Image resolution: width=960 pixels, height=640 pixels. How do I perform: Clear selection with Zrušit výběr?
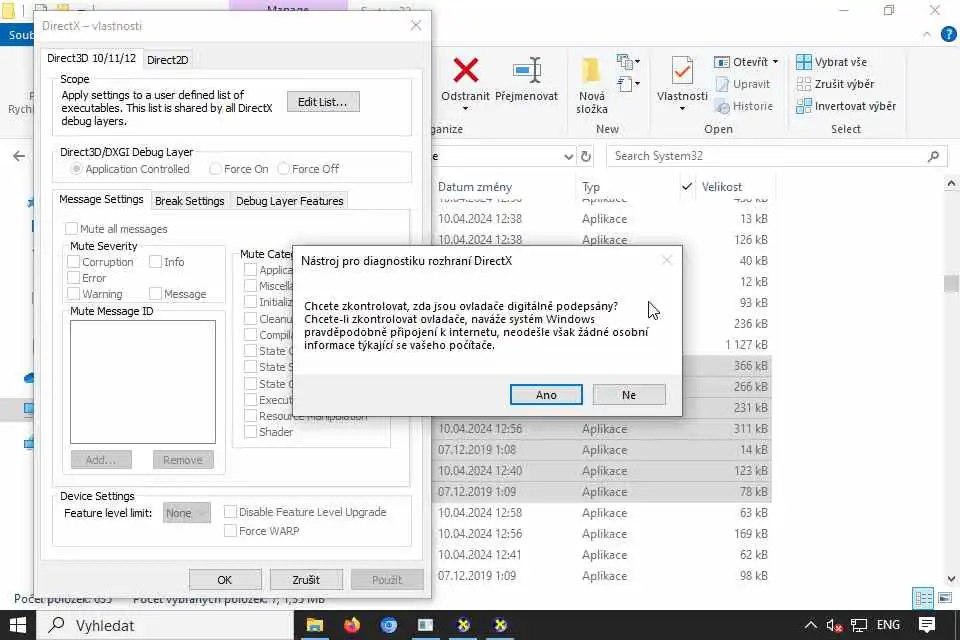point(835,84)
